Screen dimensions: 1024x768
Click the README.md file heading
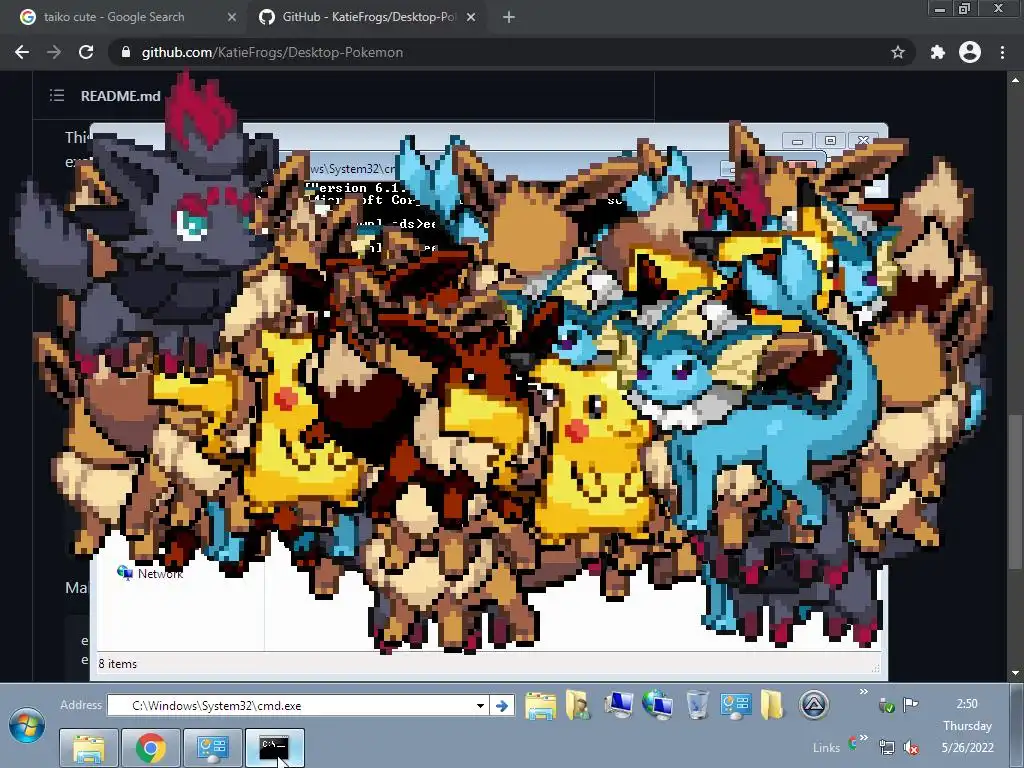pos(120,96)
